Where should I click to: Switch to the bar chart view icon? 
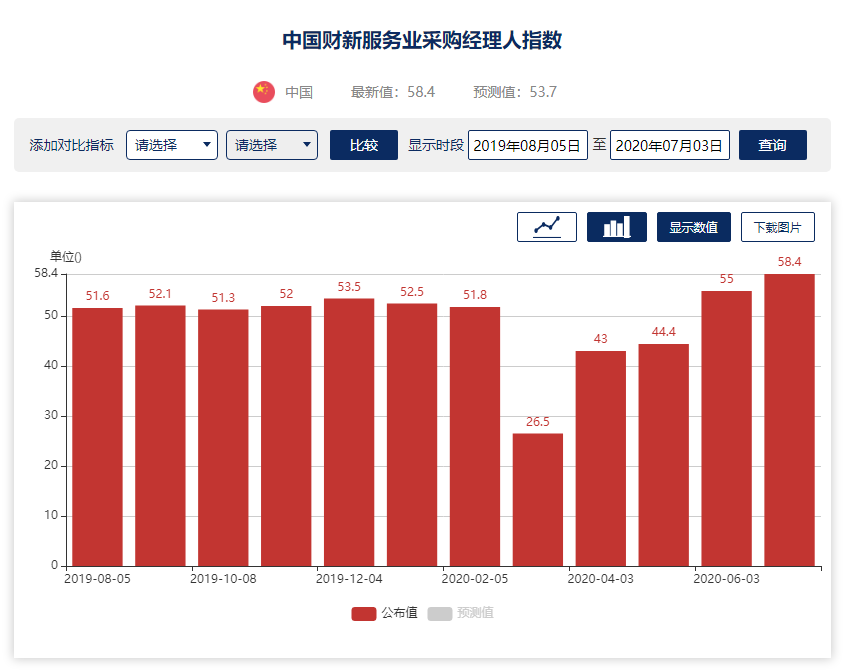pos(616,227)
